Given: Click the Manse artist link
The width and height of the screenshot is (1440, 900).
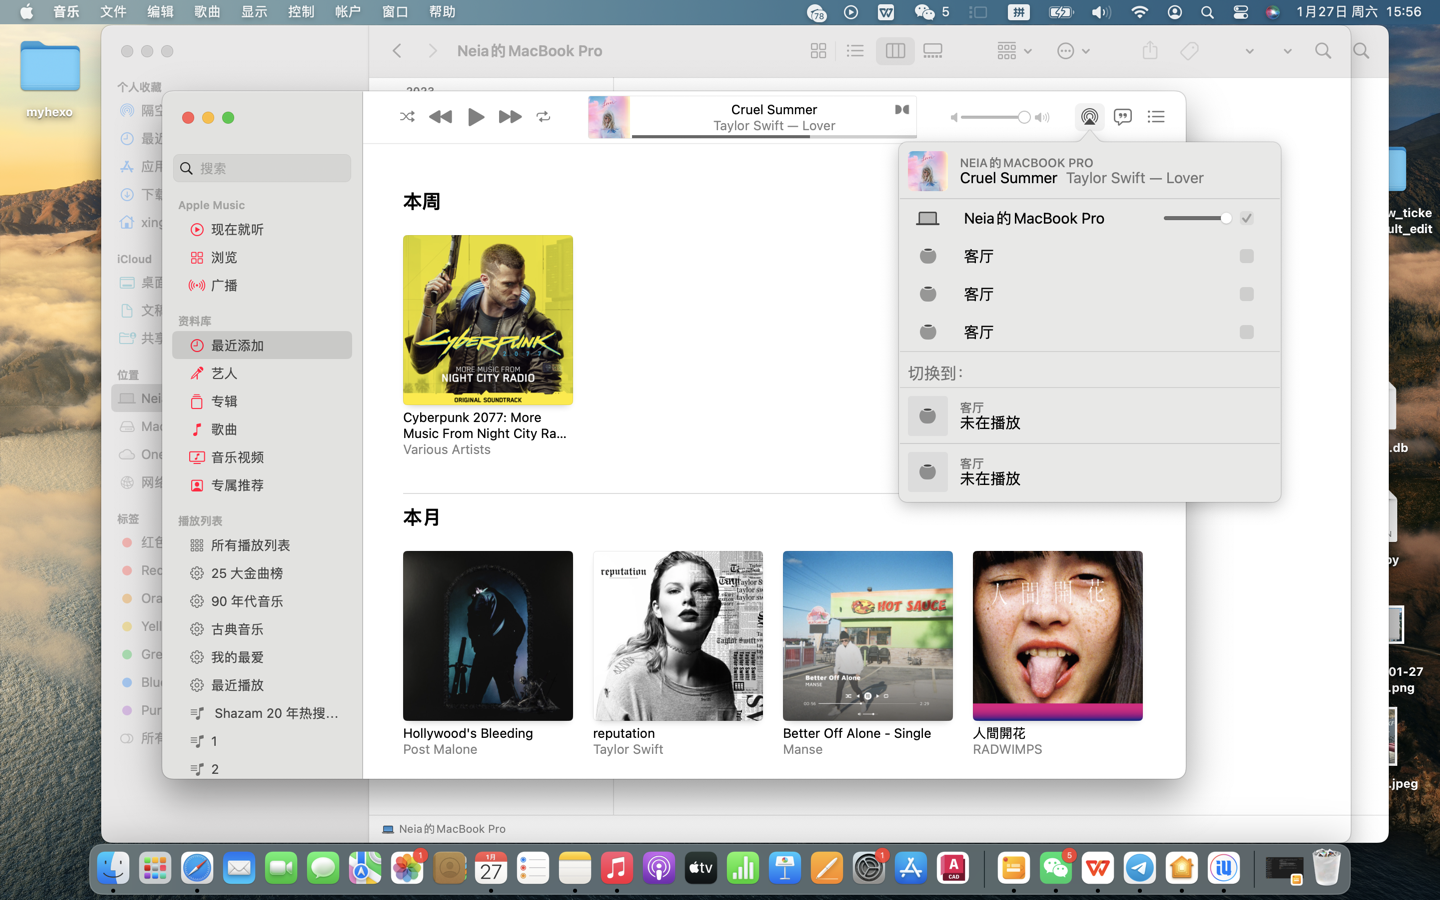Looking at the screenshot, I should [x=803, y=749].
